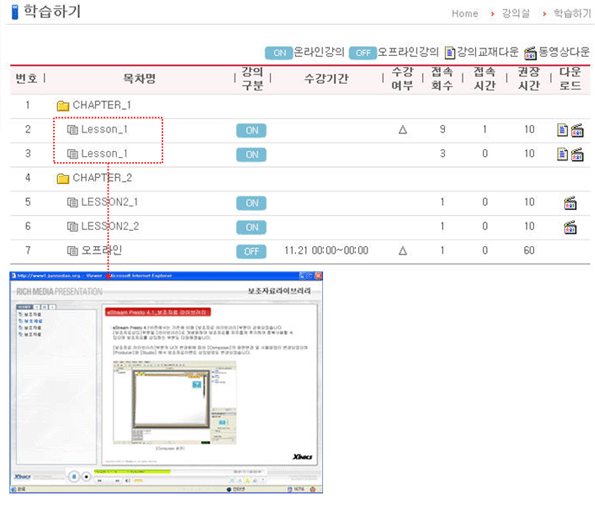Go to Home in the breadcrumb

(464, 14)
